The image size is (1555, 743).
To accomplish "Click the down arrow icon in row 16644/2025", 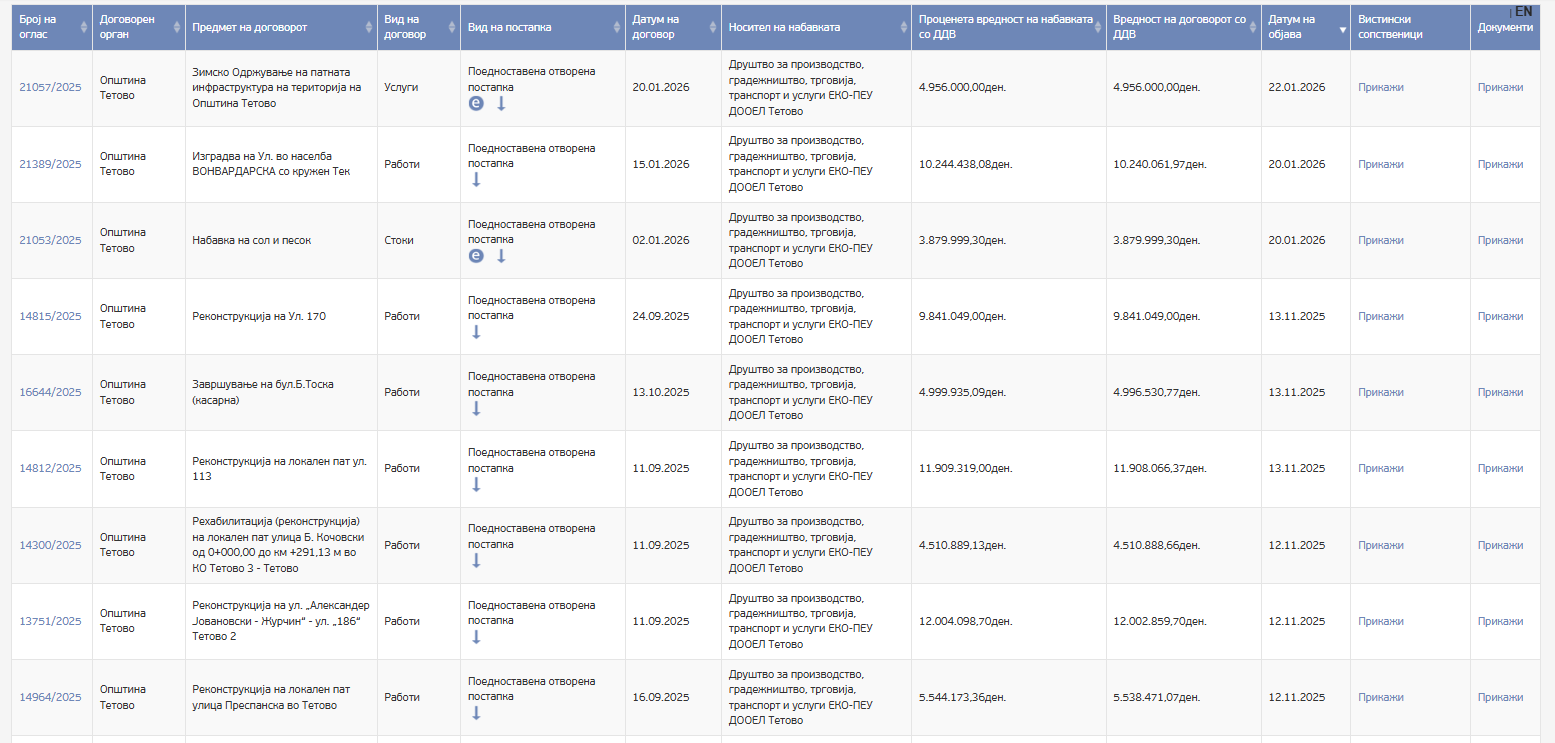I will click(x=476, y=408).
